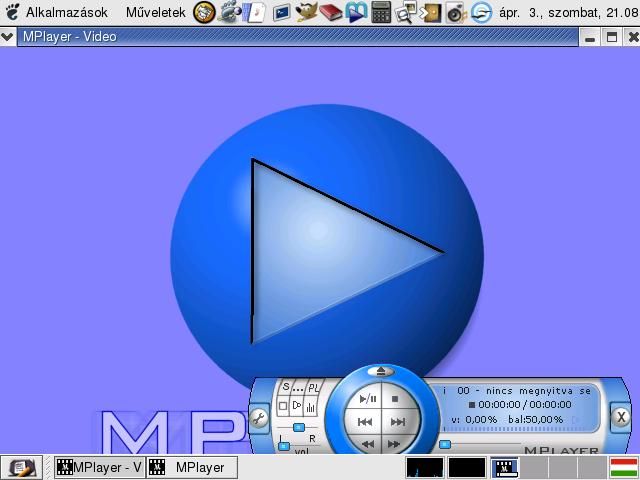Image resolution: width=640 pixels, height=480 pixels.
Task: Open the Műveletek menu
Action: coord(156,12)
